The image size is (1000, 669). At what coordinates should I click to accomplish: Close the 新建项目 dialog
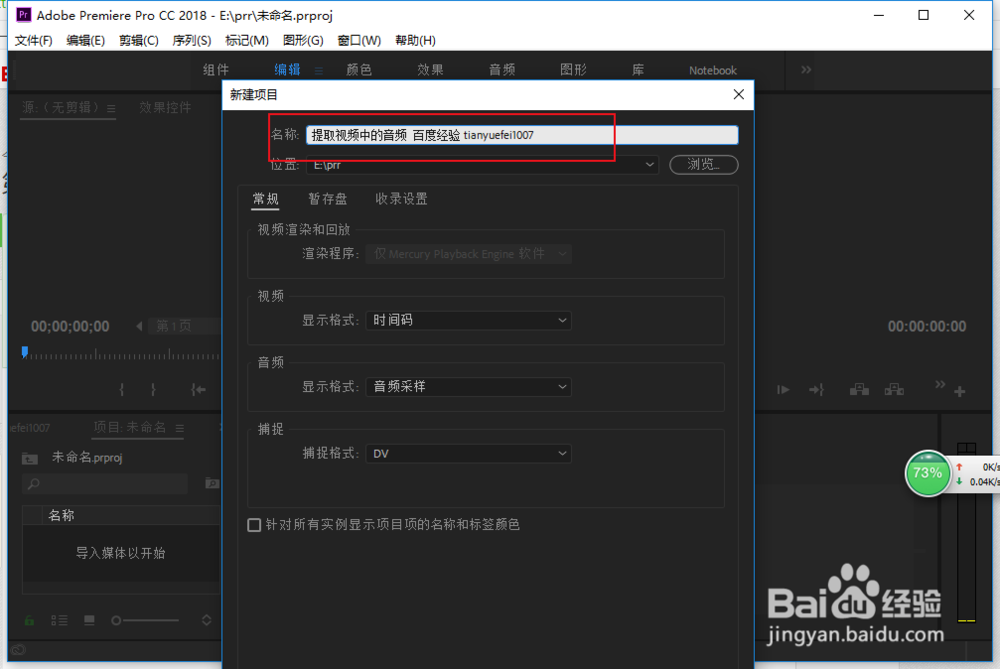739,94
